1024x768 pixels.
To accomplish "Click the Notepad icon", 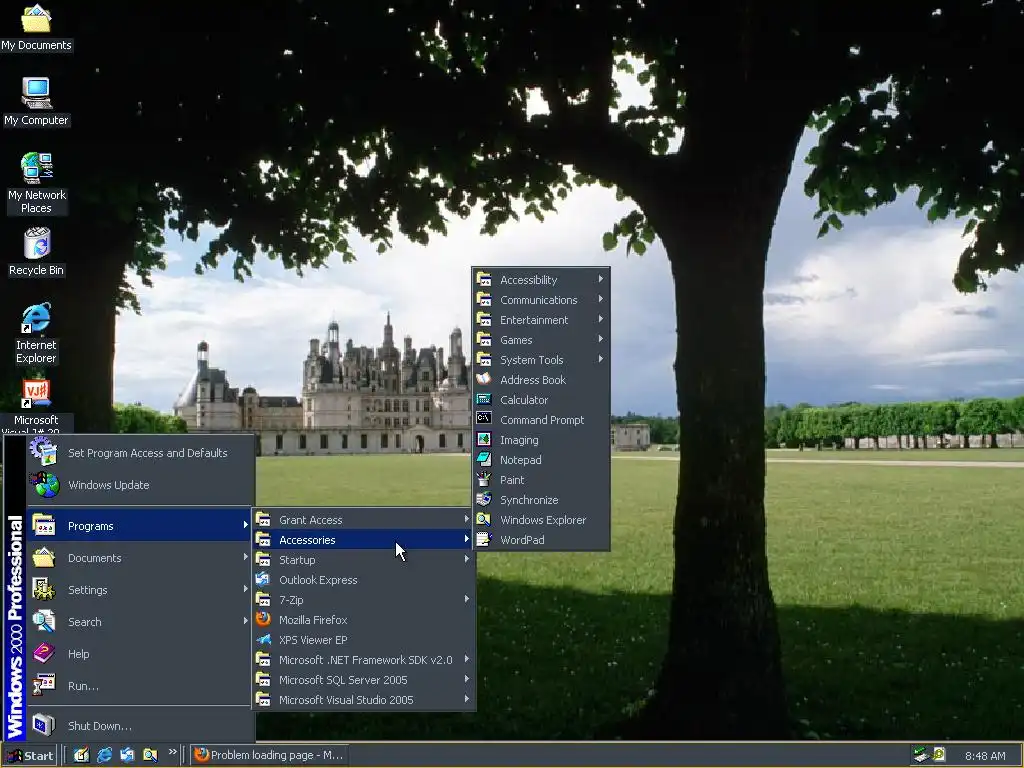I will 484,460.
